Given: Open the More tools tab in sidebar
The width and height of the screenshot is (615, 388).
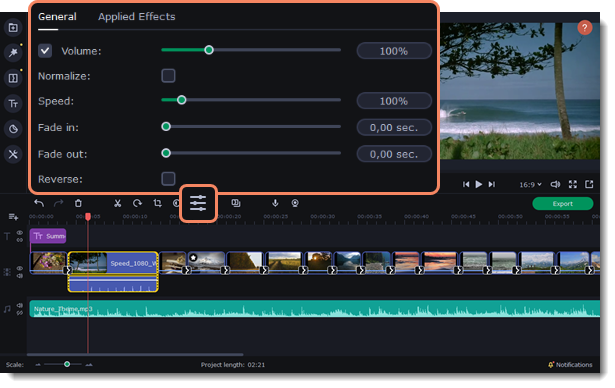Looking at the screenshot, I should coord(13,154).
